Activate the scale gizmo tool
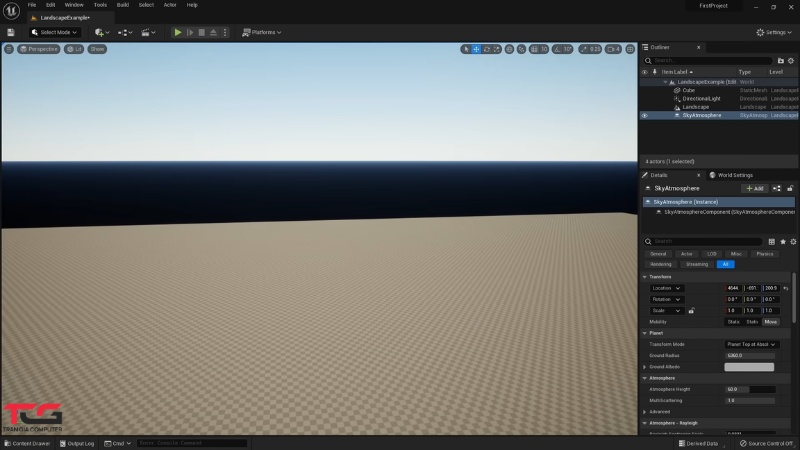This screenshot has width=800, height=450. (496, 49)
